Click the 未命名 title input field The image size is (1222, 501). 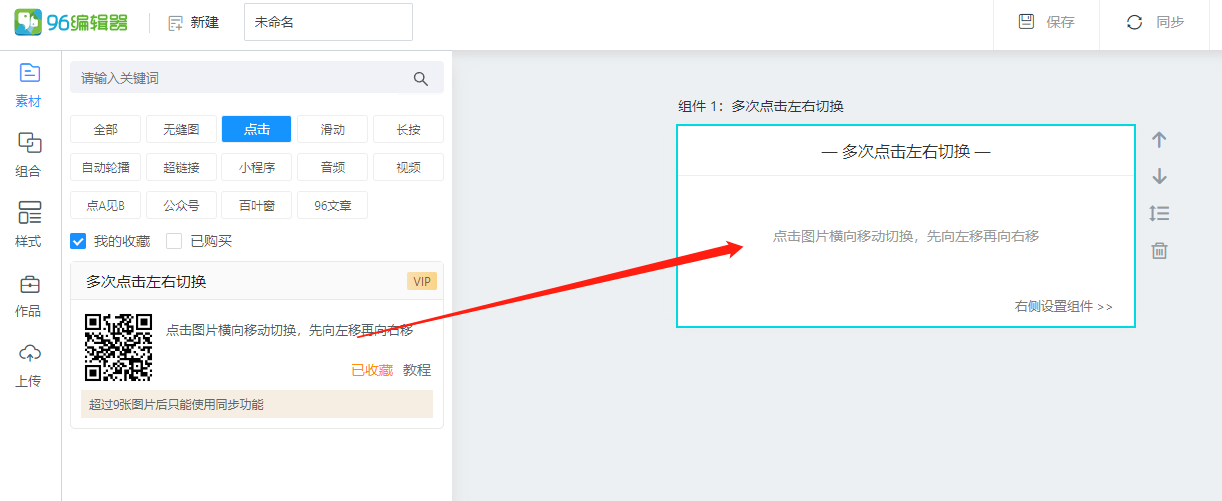point(328,22)
